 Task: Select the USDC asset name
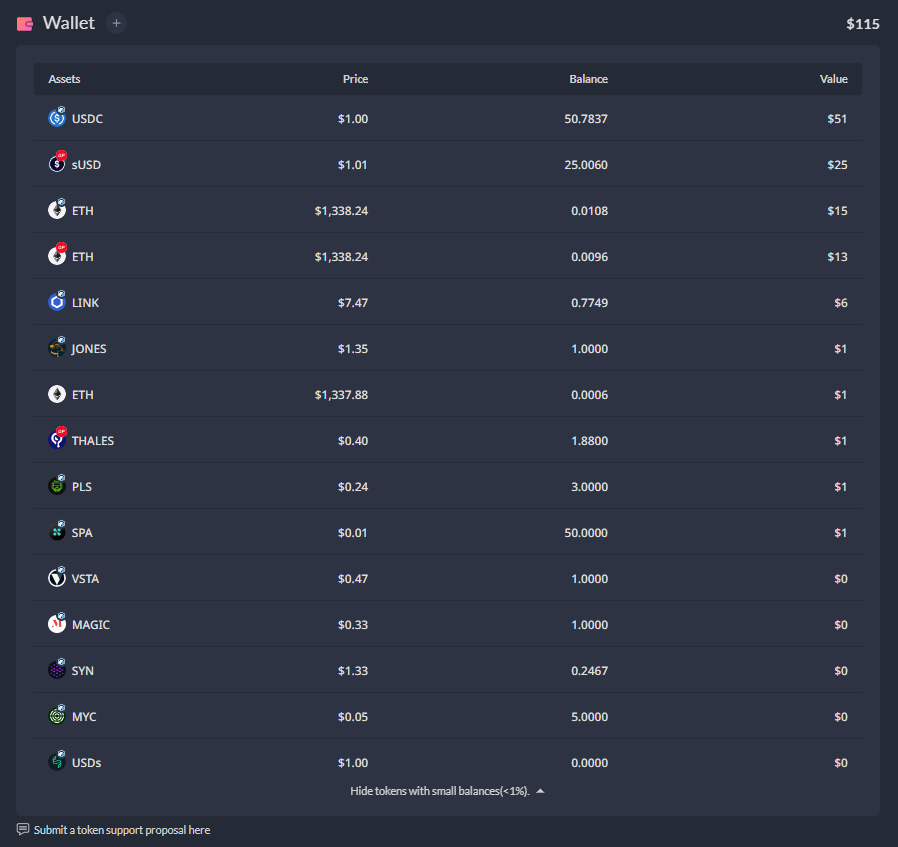[x=87, y=119]
